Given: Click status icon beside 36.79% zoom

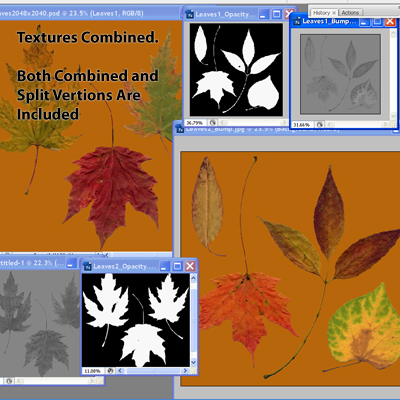Looking at the screenshot, I should (x=212, y=123).
